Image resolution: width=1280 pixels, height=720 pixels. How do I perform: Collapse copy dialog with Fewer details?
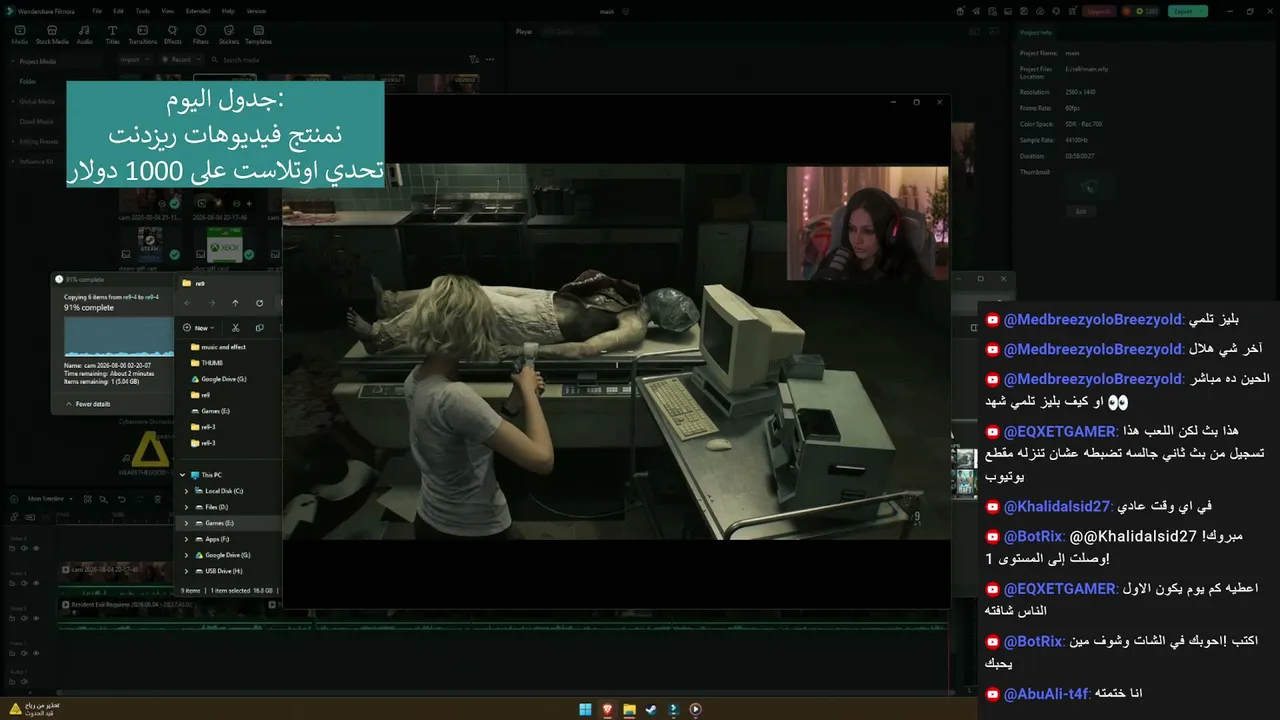point(88,404)
